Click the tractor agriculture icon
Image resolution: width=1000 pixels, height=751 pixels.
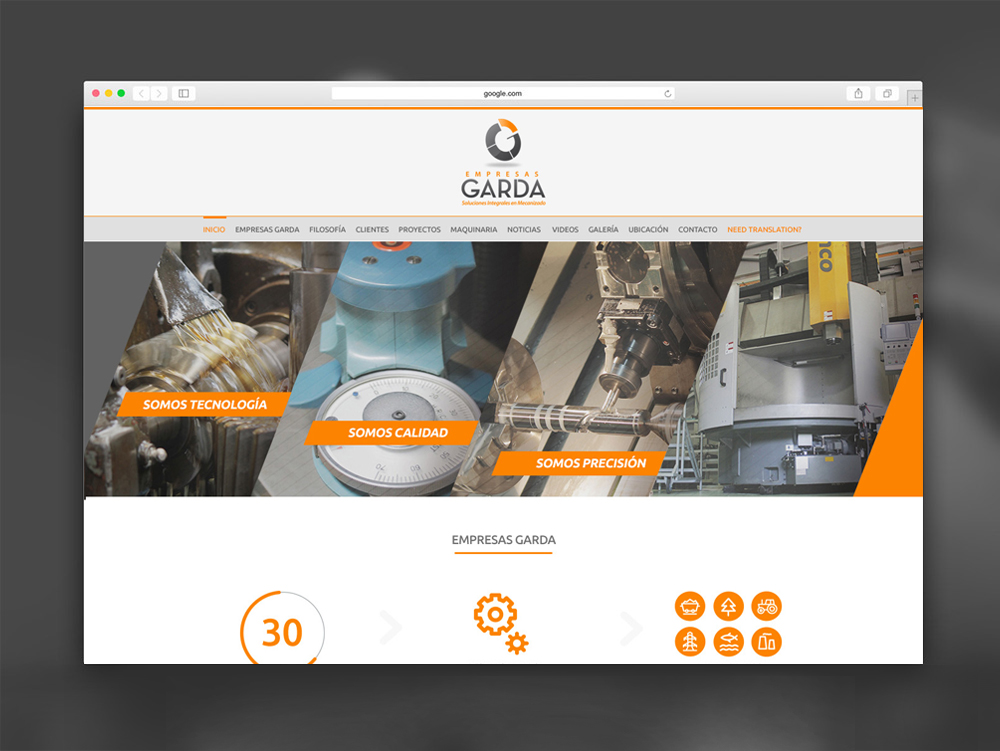(767, 606)
